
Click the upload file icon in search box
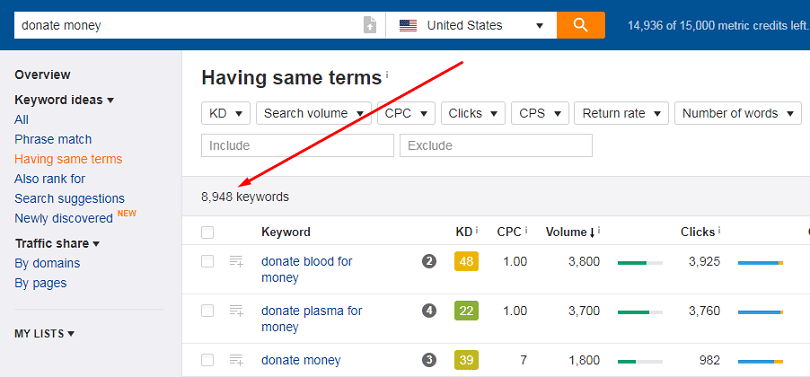(370, 25)
